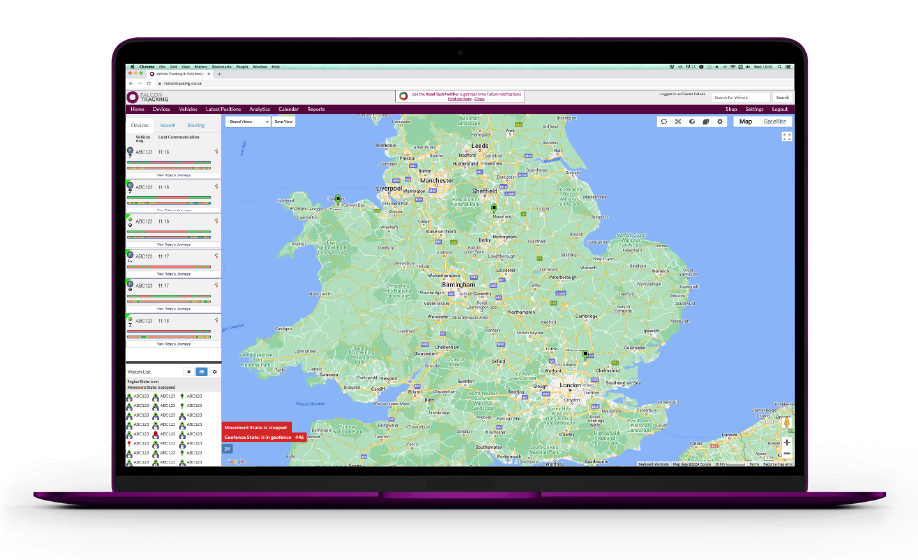Screen dimensions: 918x560
Task: Click the browser back arrow
Action: [x=131, y=83]
